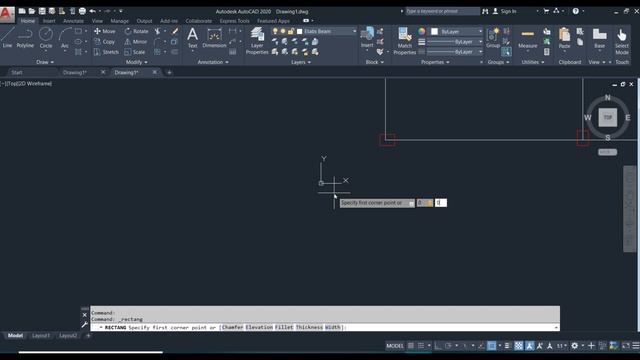This screenshot has height=360, width=640.
Task: Click the Stretch tool
Action: [106, 52]
